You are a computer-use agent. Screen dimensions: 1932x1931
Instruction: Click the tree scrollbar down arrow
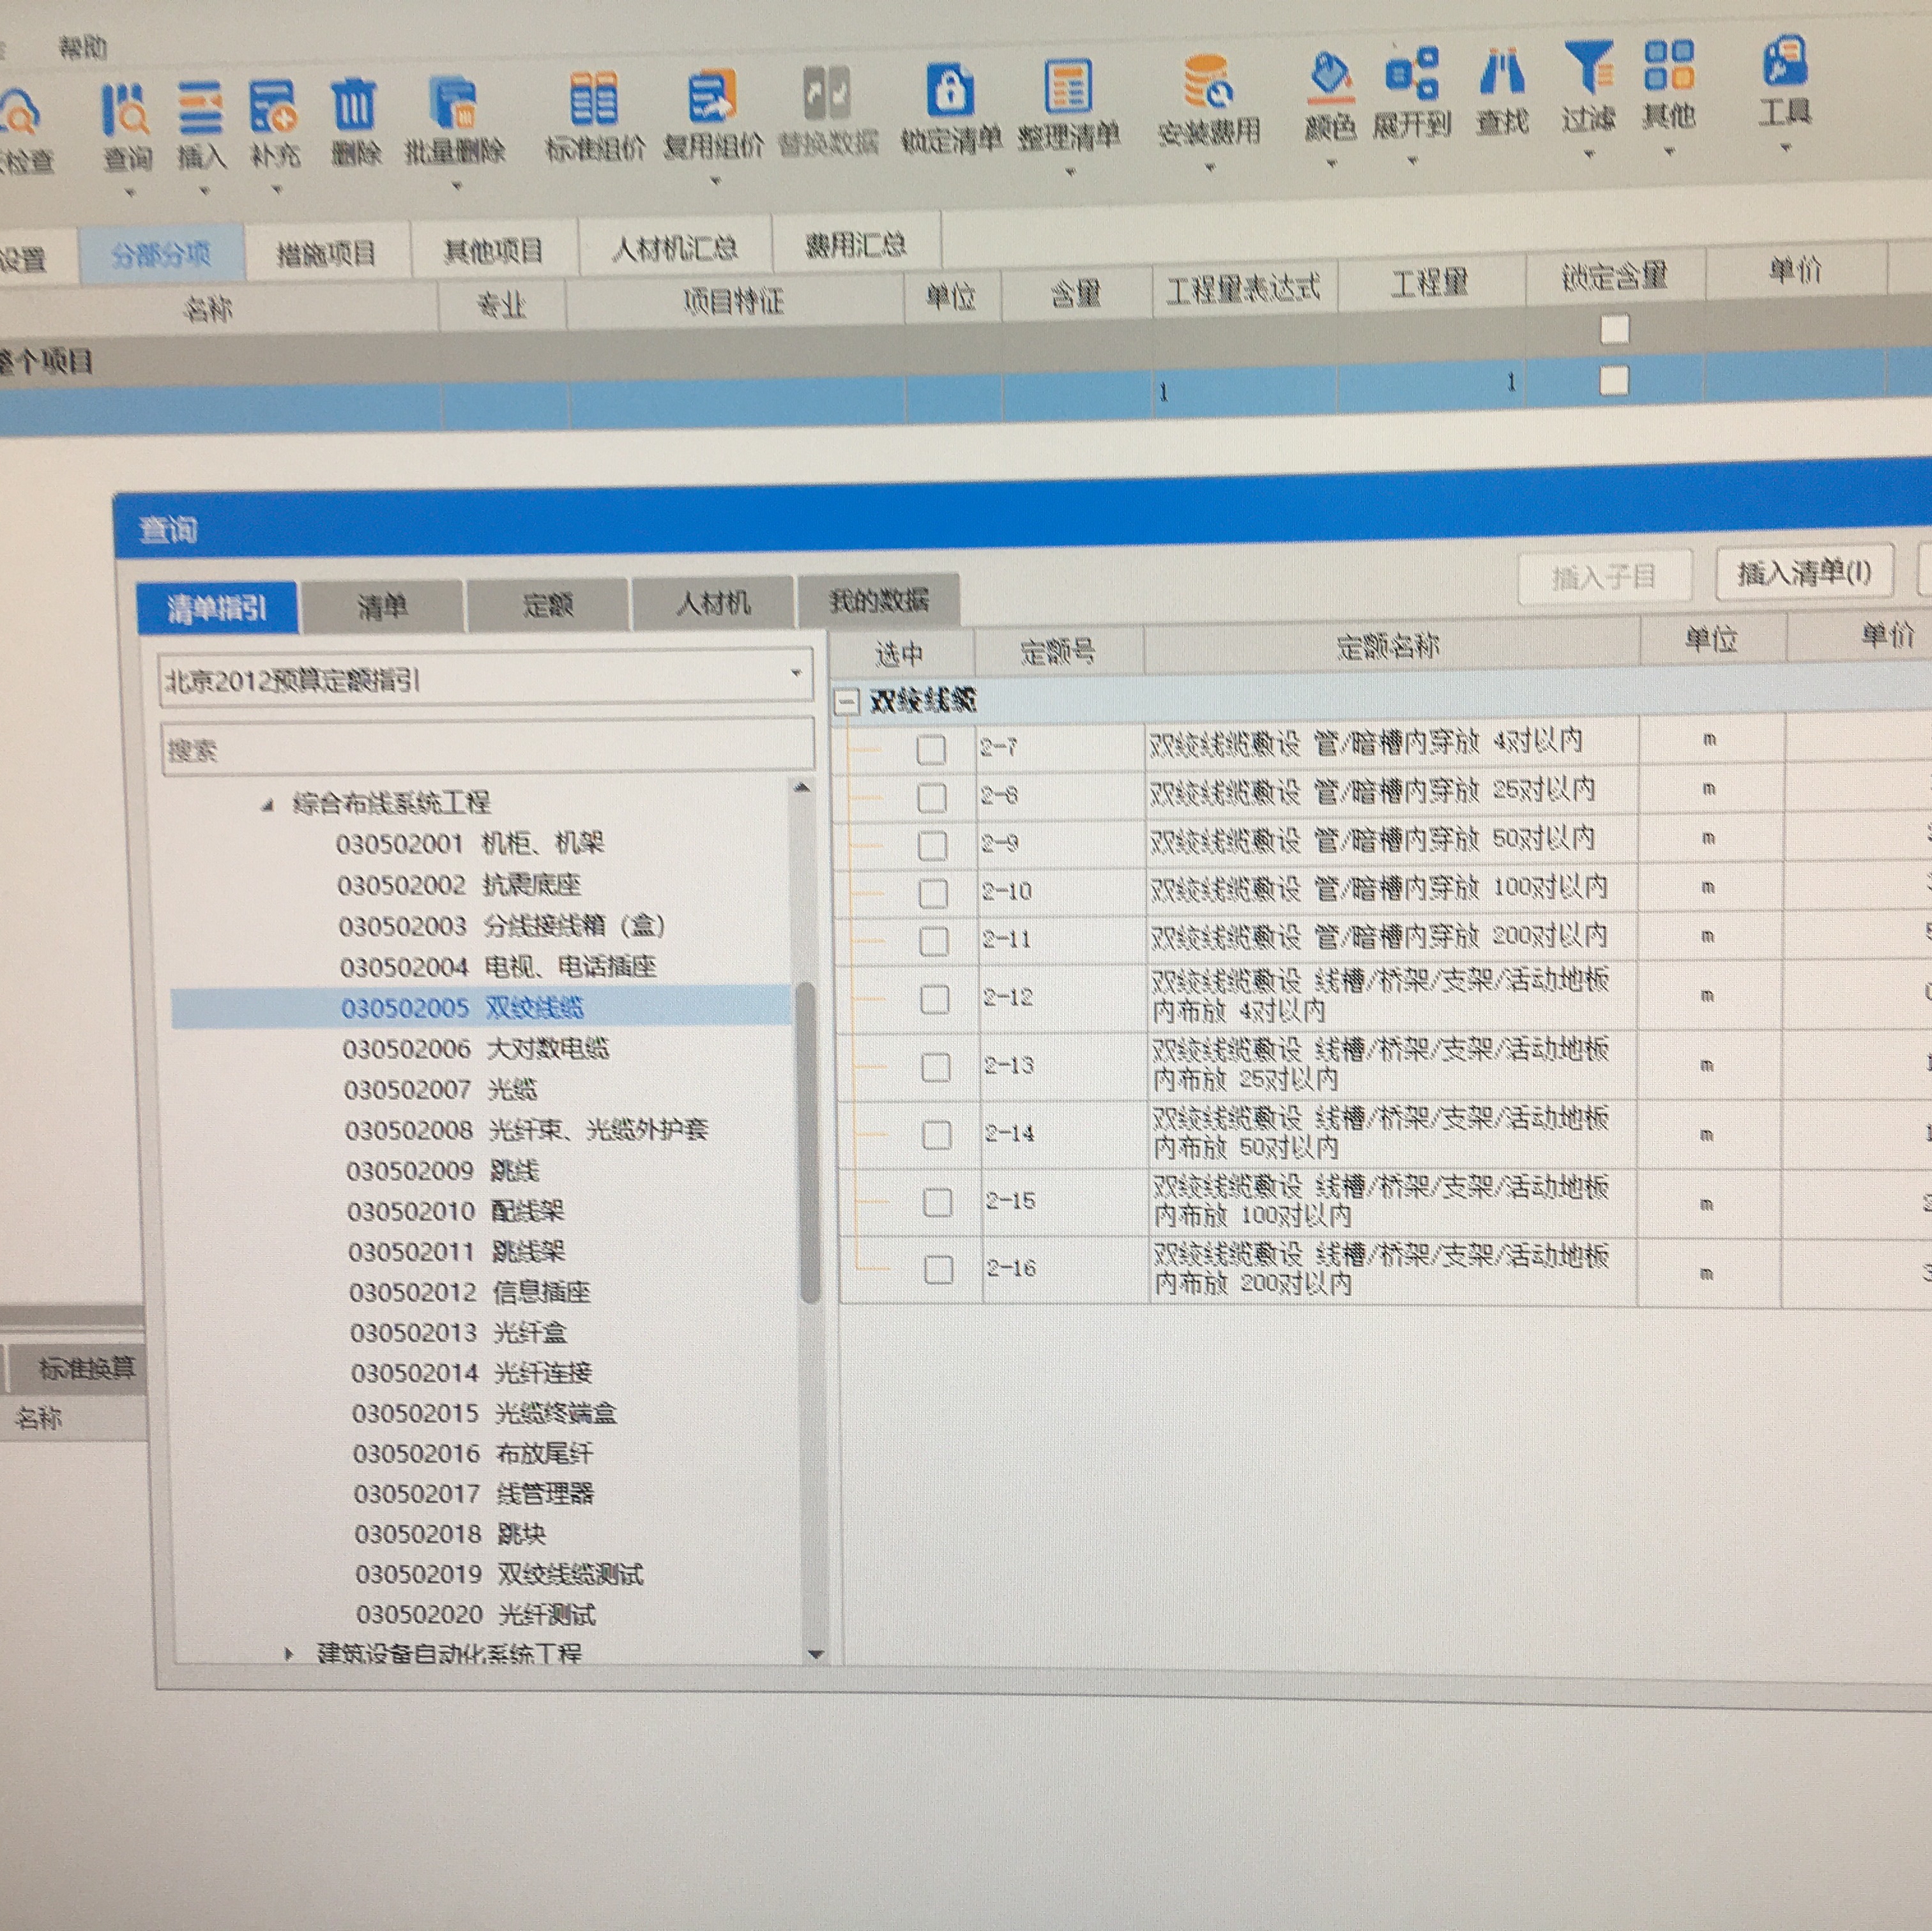coord(815,1655)
